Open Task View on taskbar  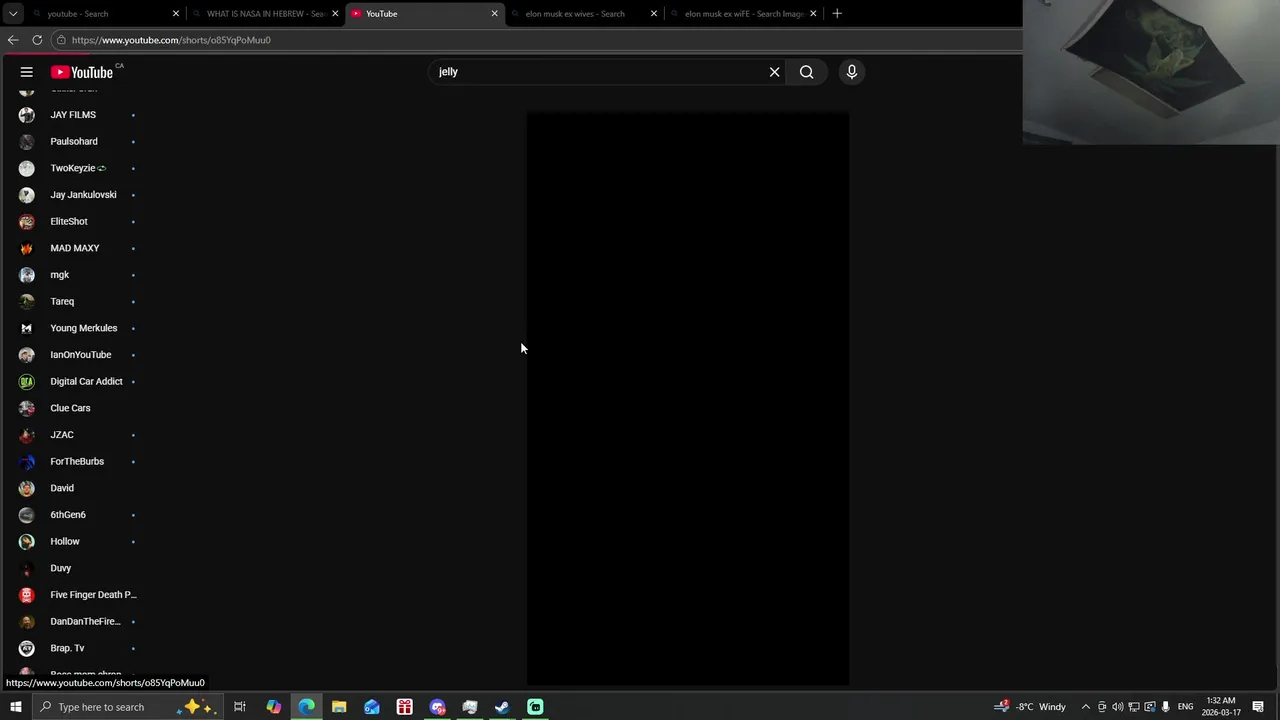(240, 707)
